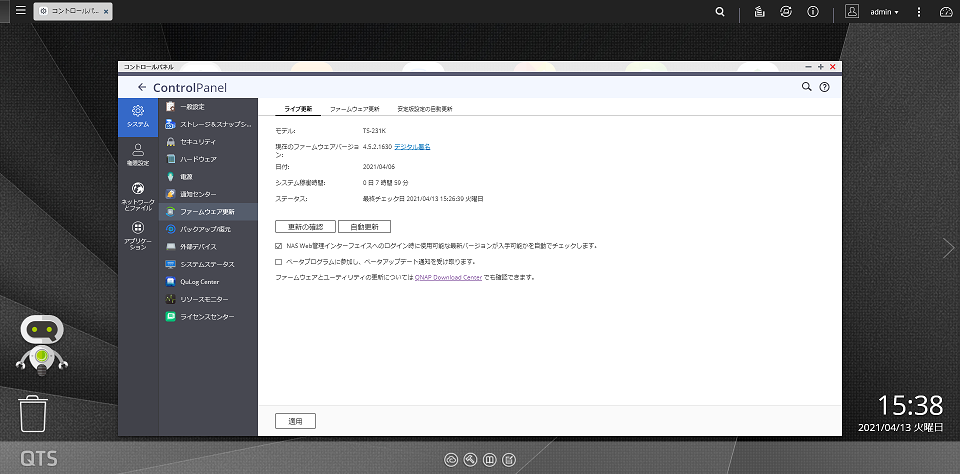Open ネットワークとファイル category
This screenshot has width=960, height=474.
point(138,197)
